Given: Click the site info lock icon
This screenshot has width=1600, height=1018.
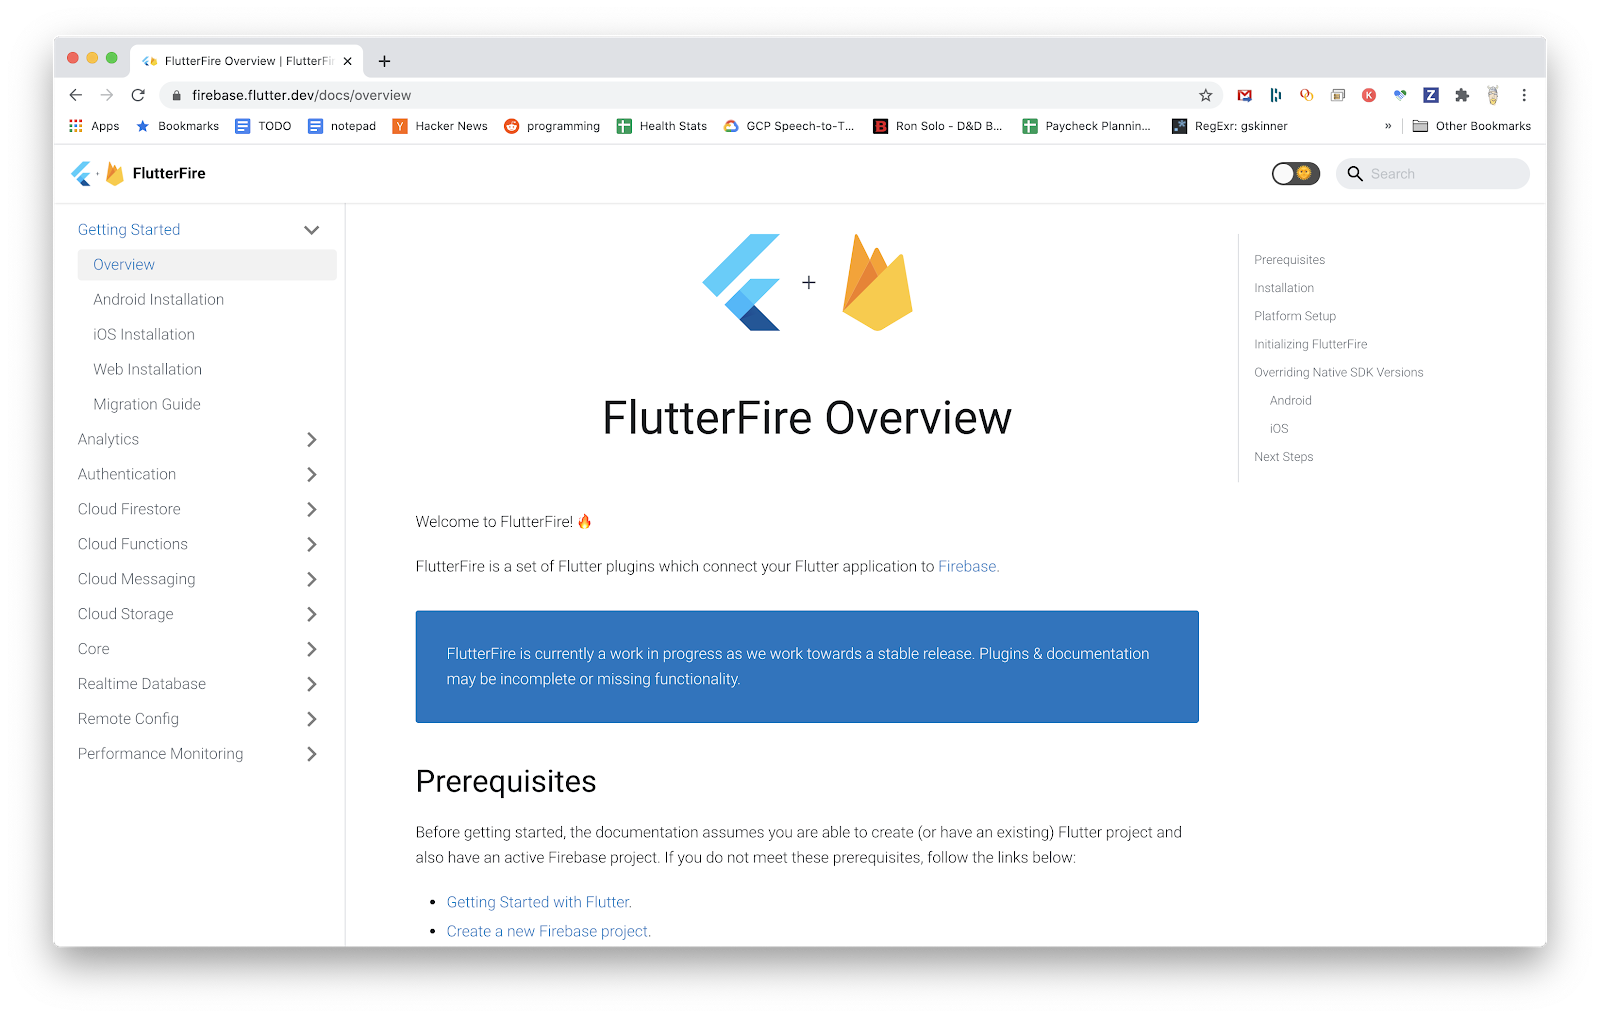Looking at the screenshot, I should [x=176, y=95].
